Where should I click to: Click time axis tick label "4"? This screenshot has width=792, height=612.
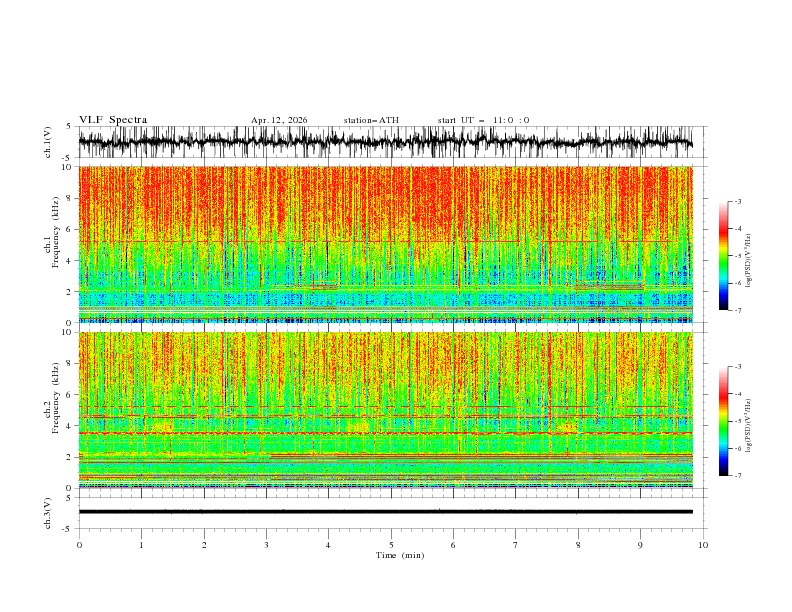[x=328, y=545]
